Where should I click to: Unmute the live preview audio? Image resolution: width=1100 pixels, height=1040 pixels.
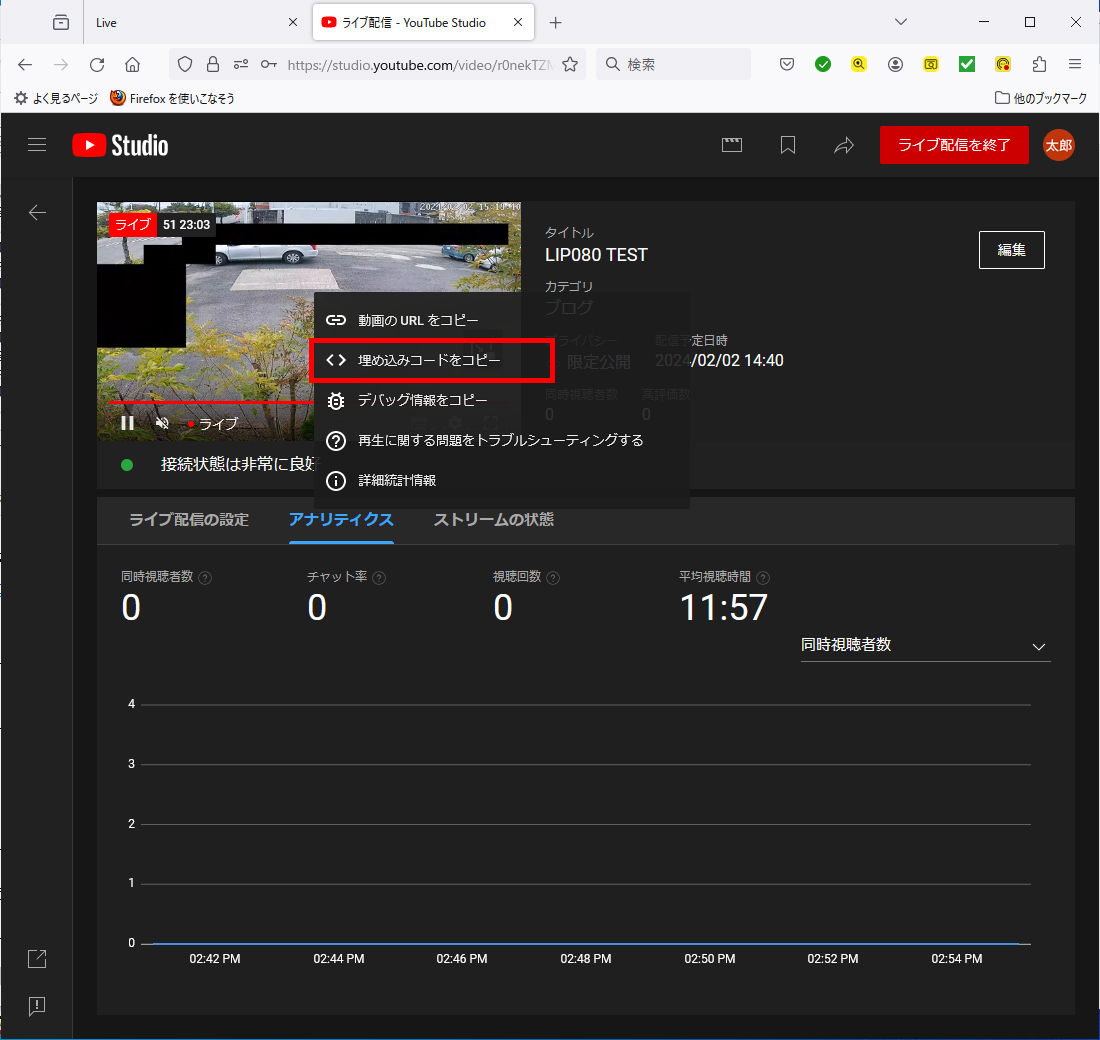162,423
